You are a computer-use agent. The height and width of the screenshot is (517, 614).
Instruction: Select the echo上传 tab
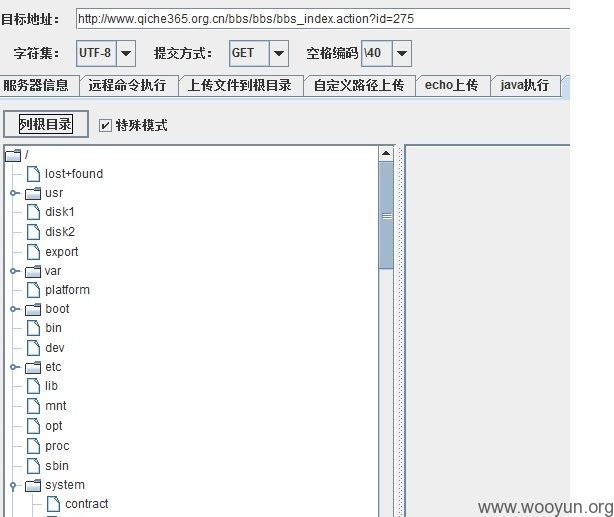(x=451, y=85)
